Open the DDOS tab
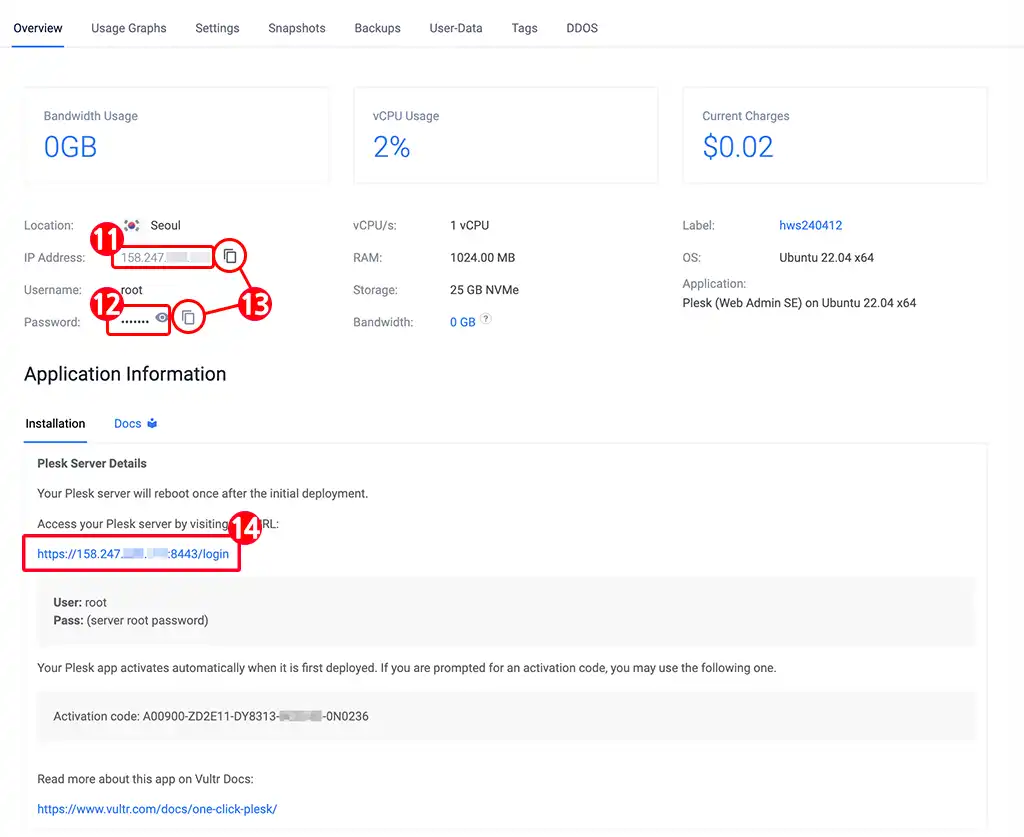Image resolution: width=1024 pixels, height=837 pixels. [x=582, y=28]
